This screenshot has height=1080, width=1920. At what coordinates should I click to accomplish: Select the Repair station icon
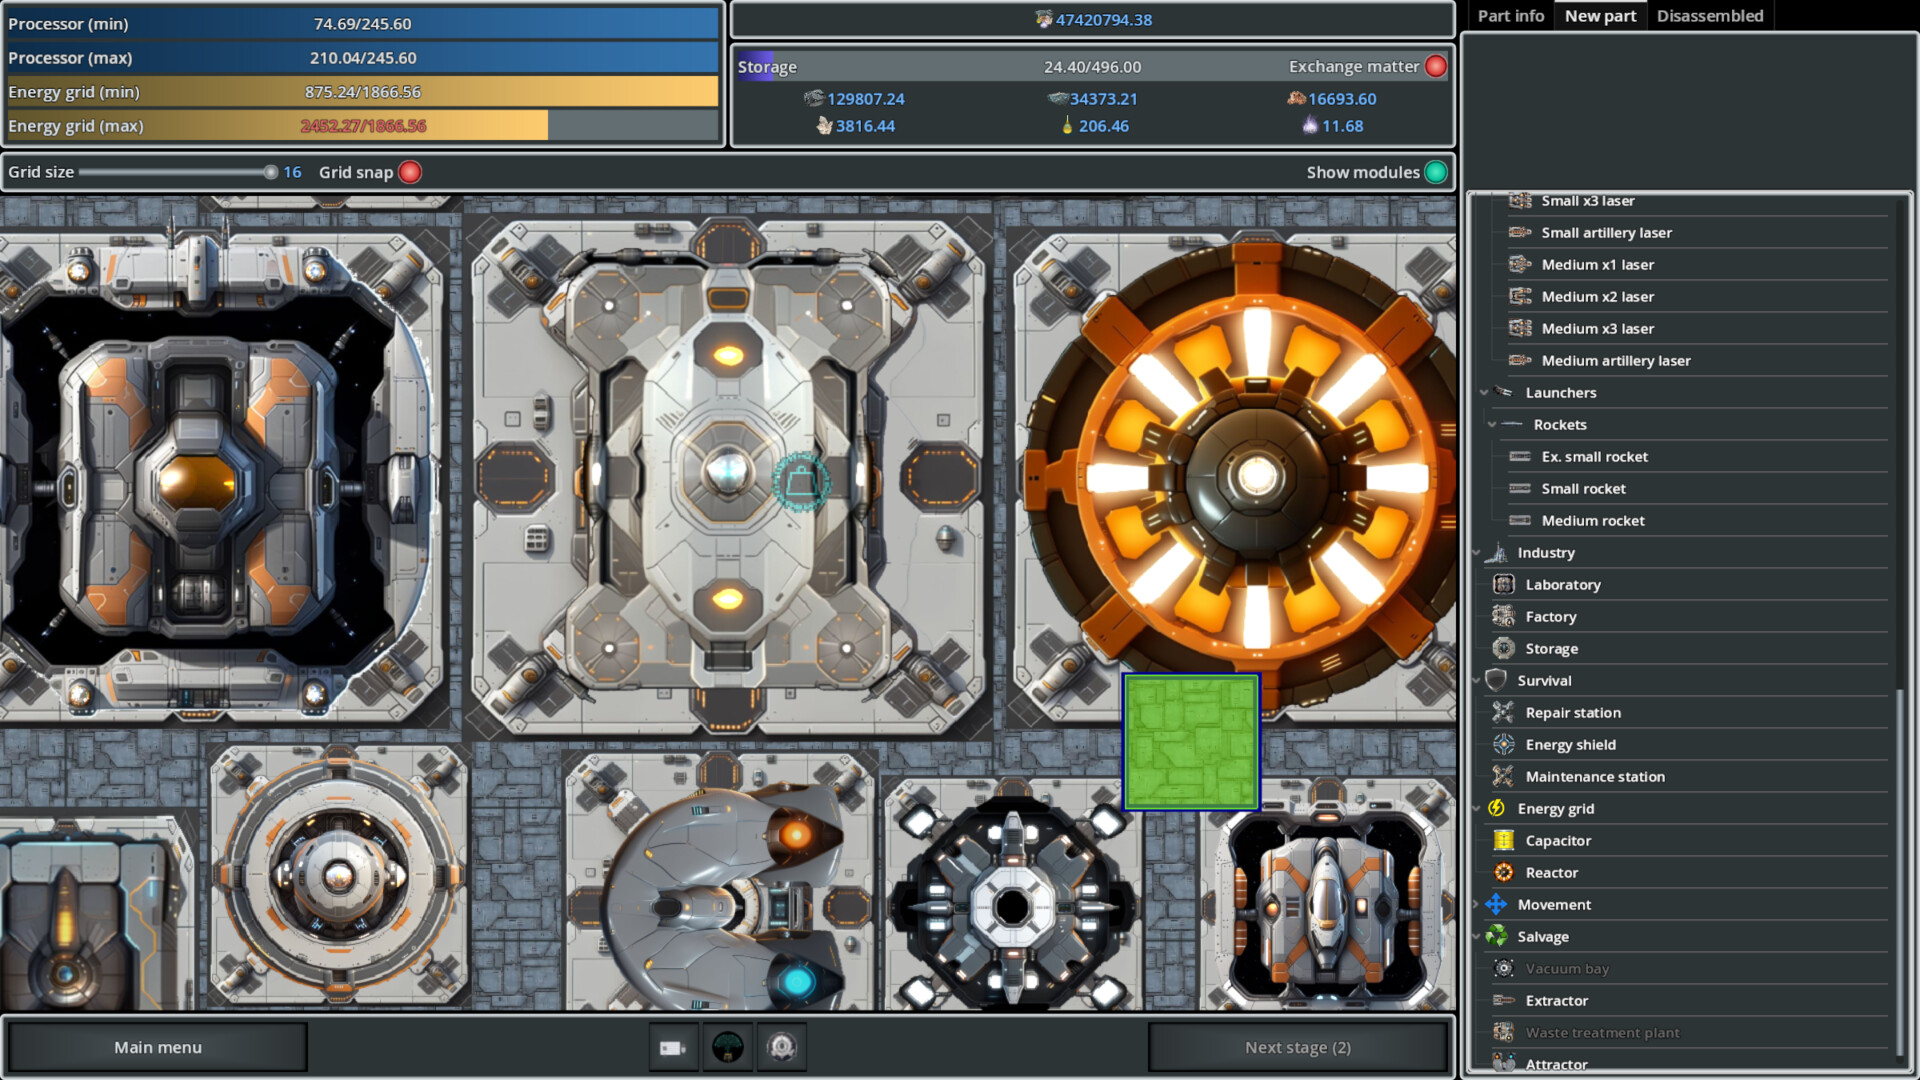click(1501, 712)
